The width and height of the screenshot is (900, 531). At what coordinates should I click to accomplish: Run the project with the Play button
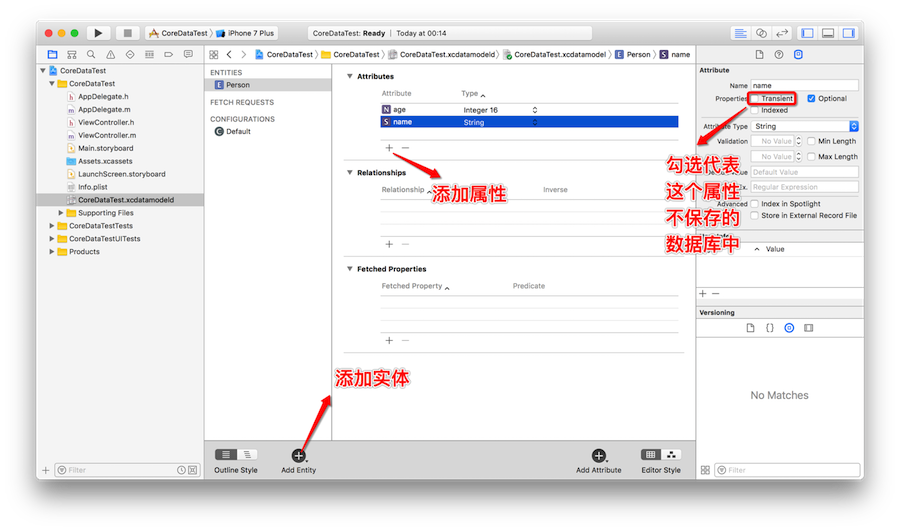98,33
